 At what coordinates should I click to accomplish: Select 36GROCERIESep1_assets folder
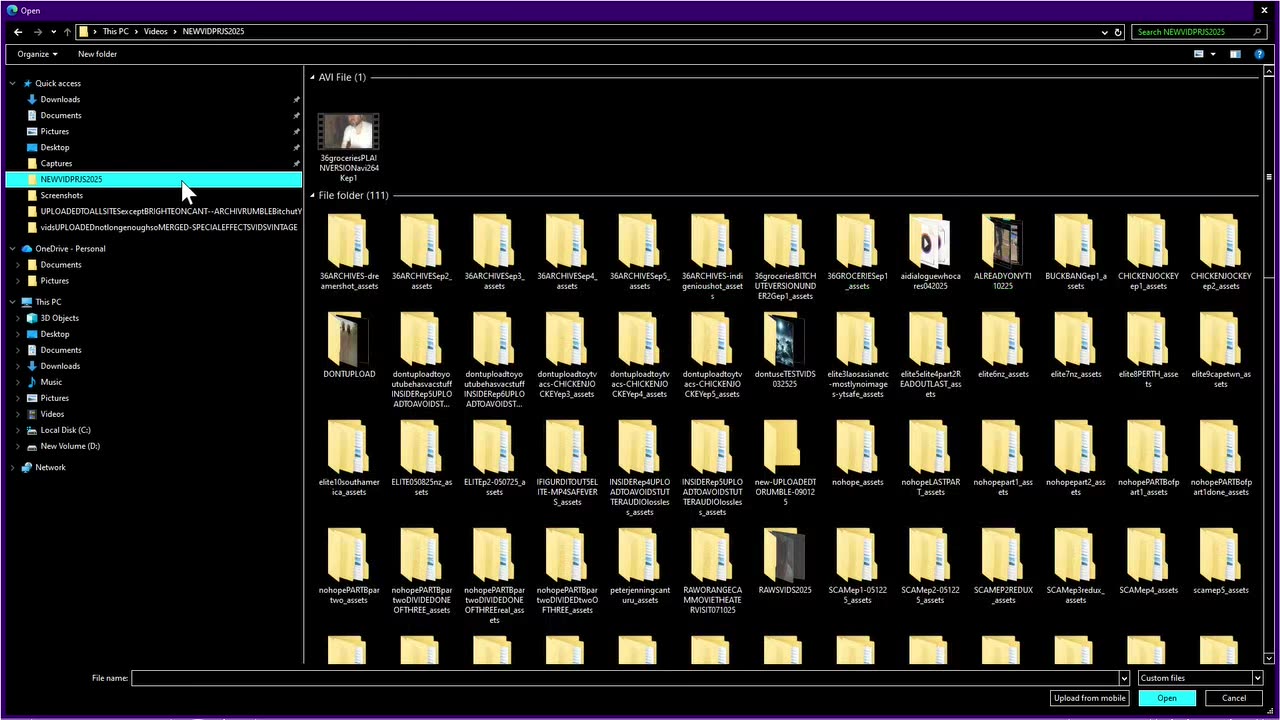tap(857, 254)
